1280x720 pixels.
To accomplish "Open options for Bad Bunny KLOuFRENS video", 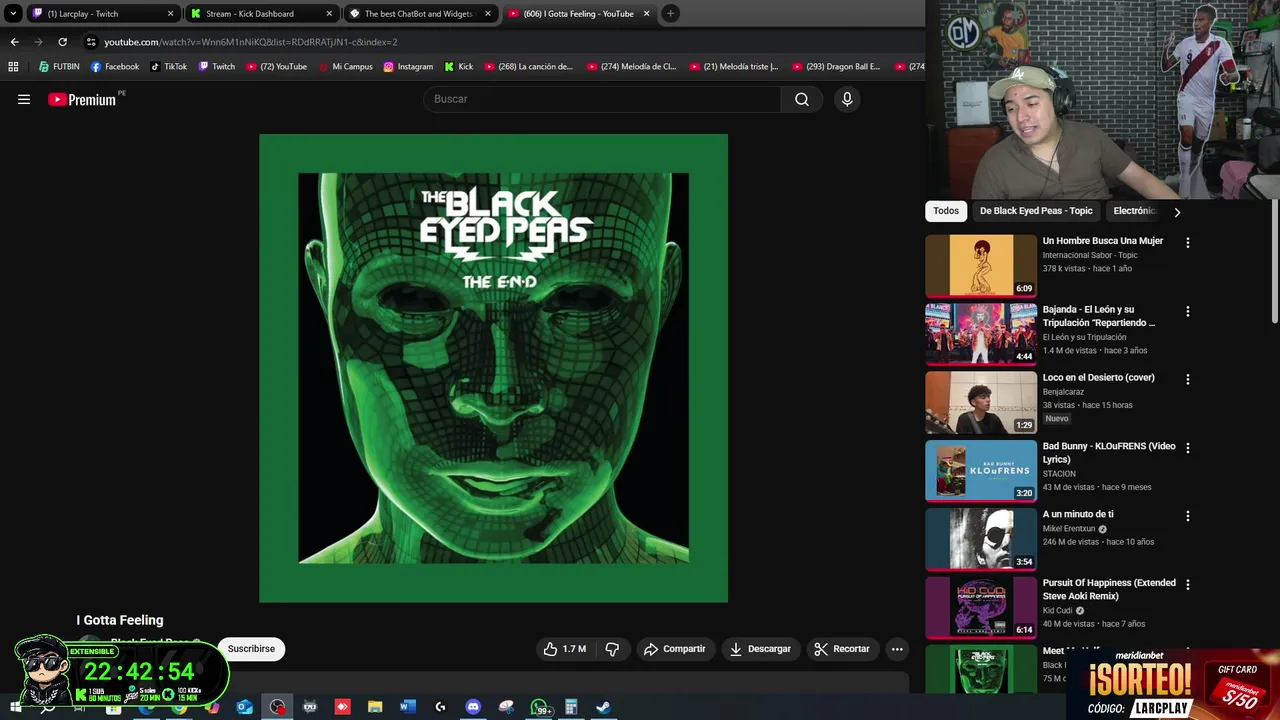I will tap(1188, 449).
